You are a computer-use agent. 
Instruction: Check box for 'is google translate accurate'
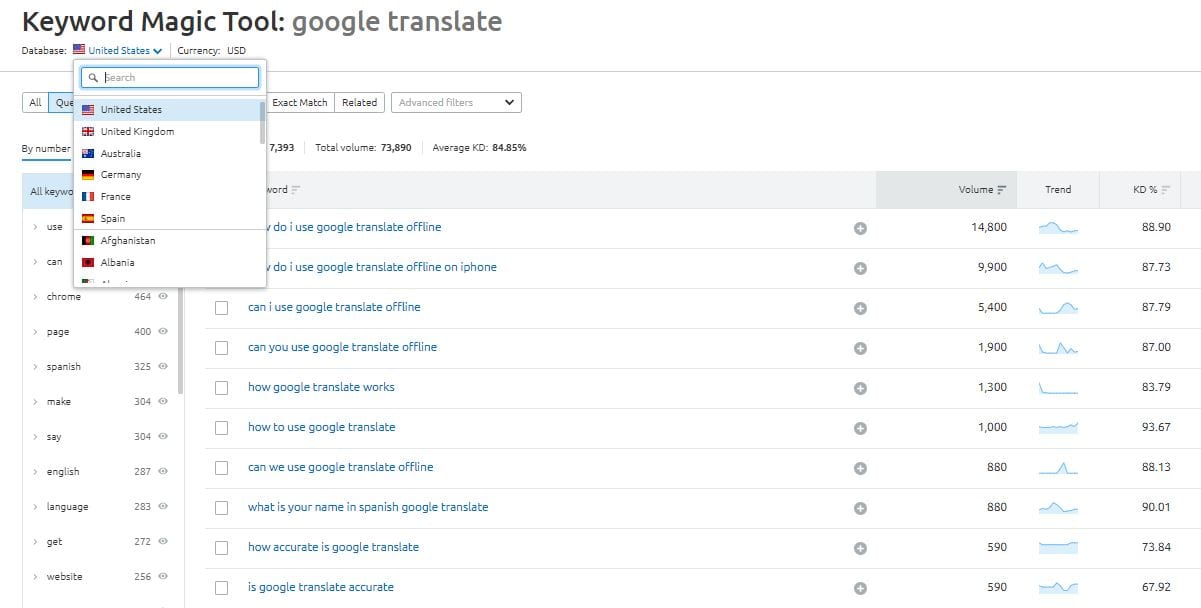(x=222, y=588)
